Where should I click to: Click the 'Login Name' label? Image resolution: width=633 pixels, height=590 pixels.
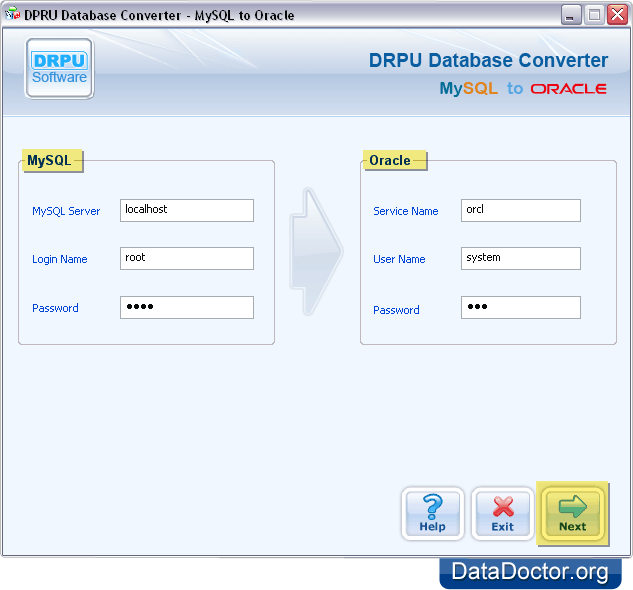pyautogui.click(x=60, y=259)
